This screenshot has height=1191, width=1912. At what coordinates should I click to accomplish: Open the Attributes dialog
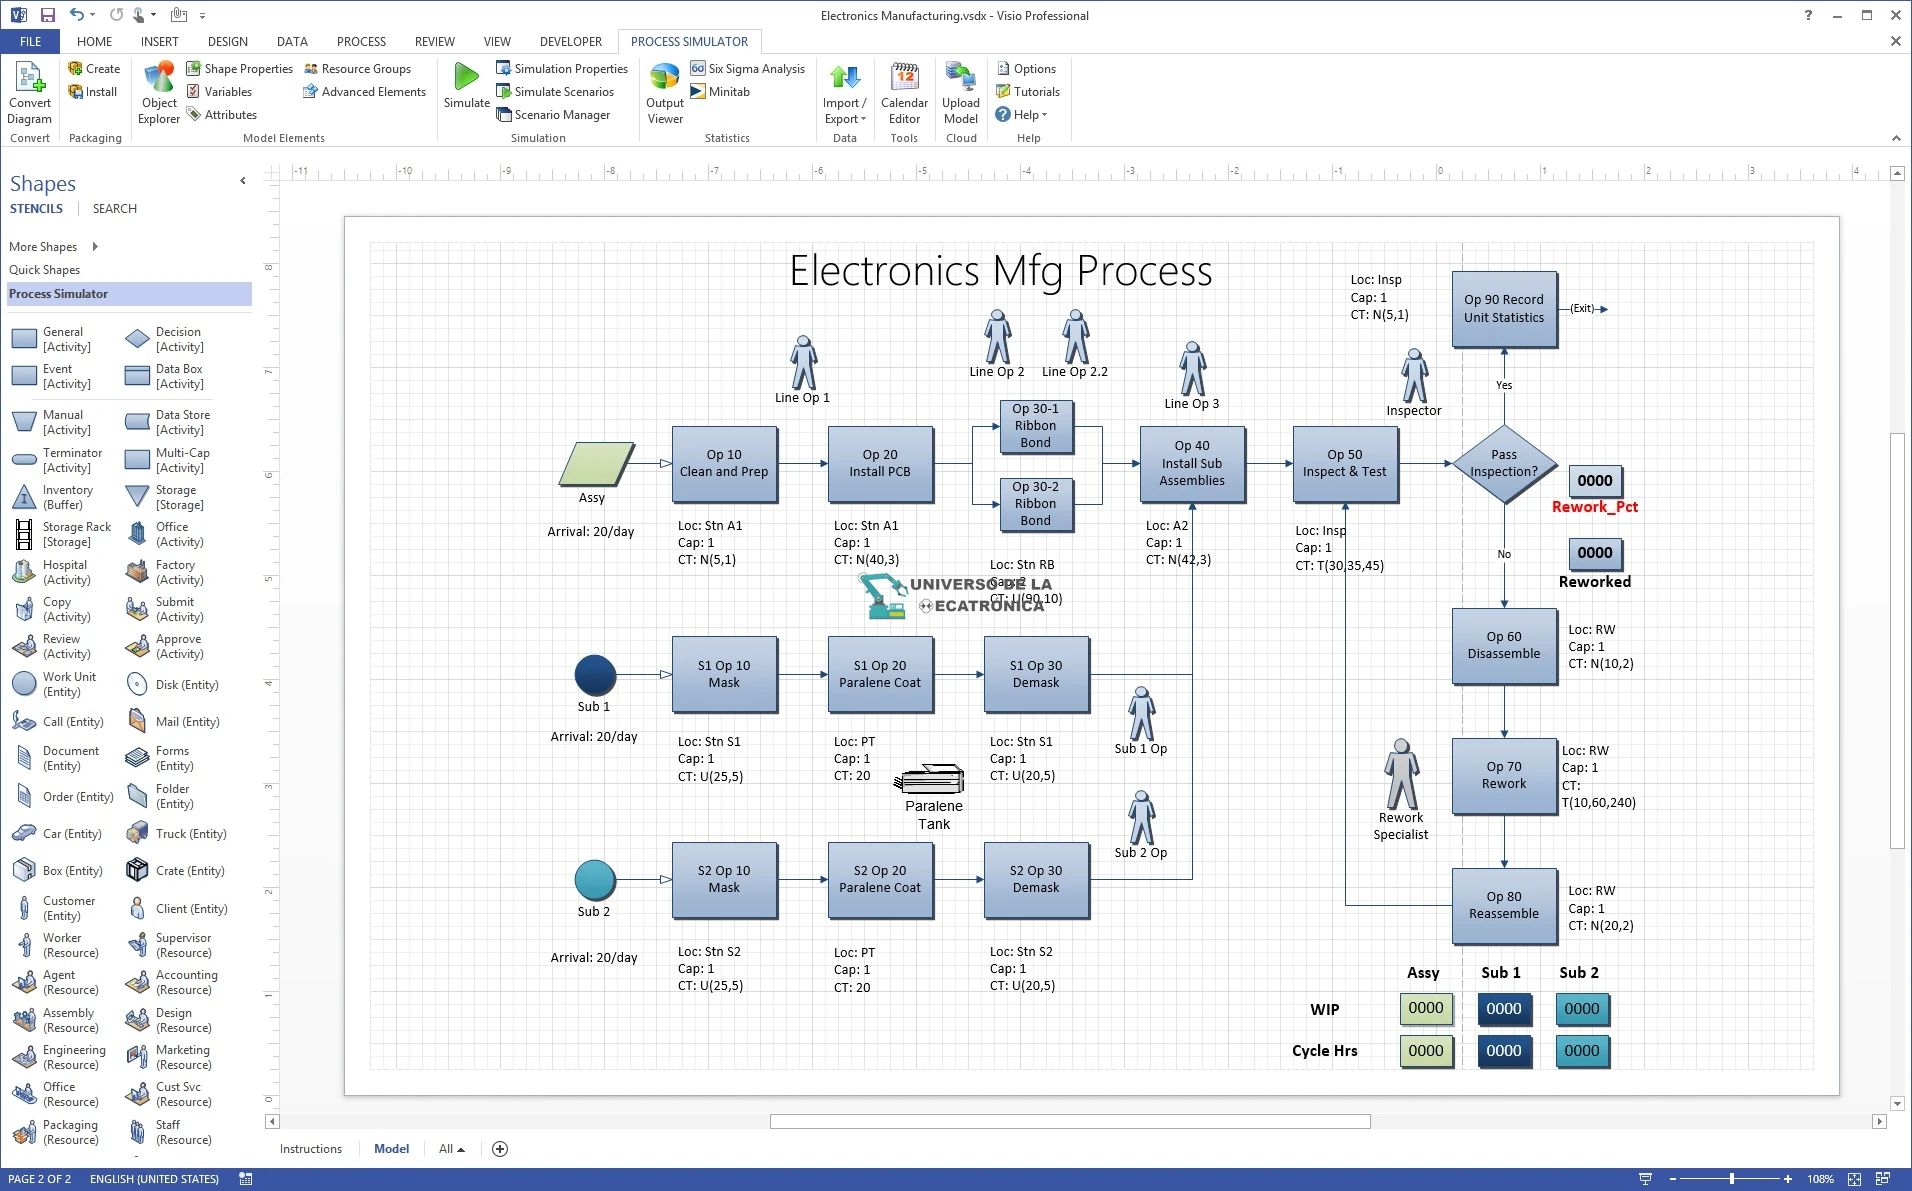tap(222, 115)
